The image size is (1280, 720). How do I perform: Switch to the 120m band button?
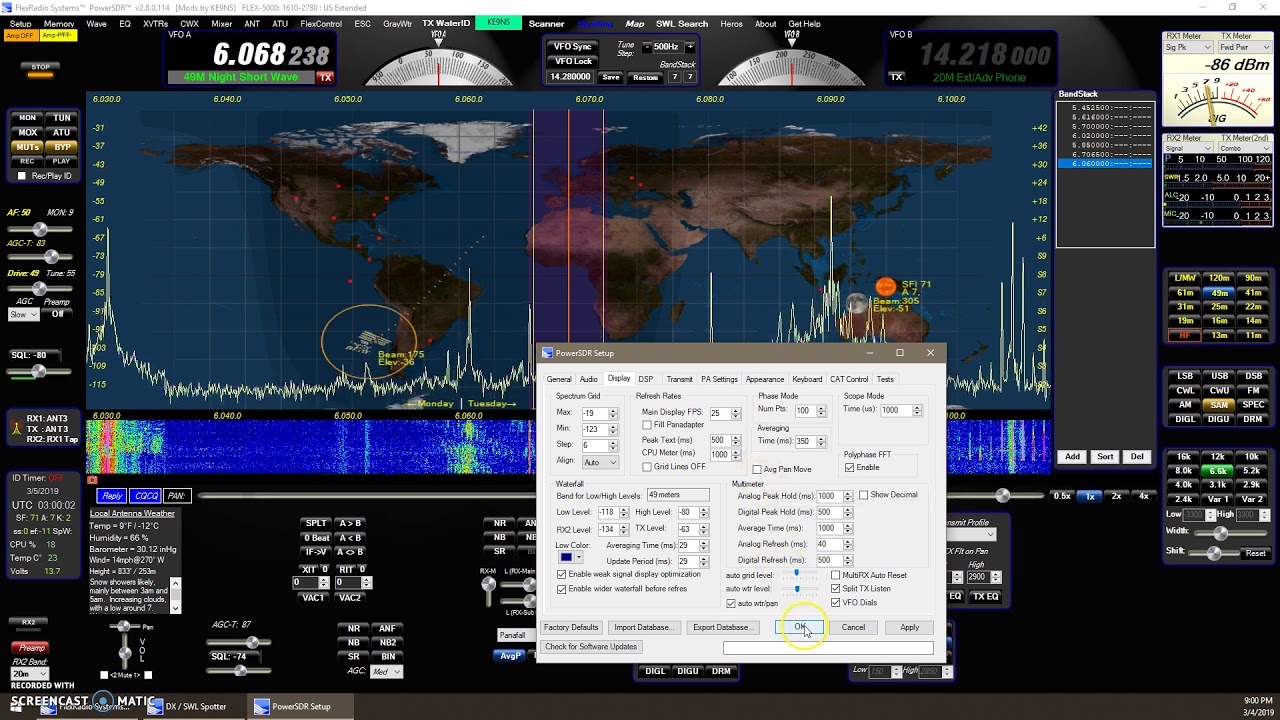[1219, 278]
